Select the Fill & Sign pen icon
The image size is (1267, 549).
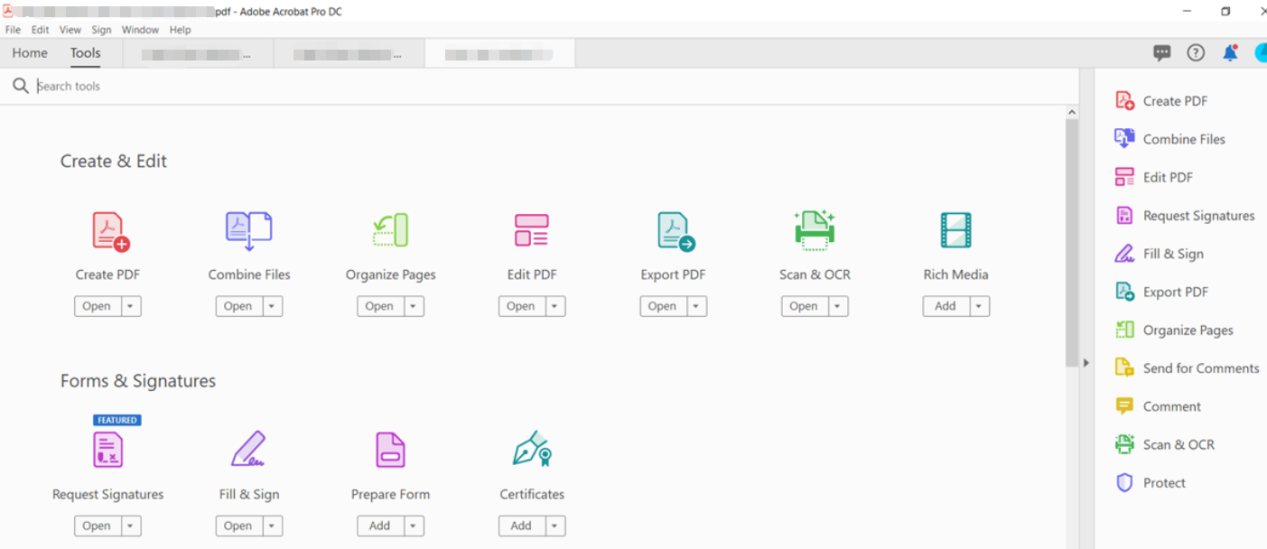(x=248, y=450)
